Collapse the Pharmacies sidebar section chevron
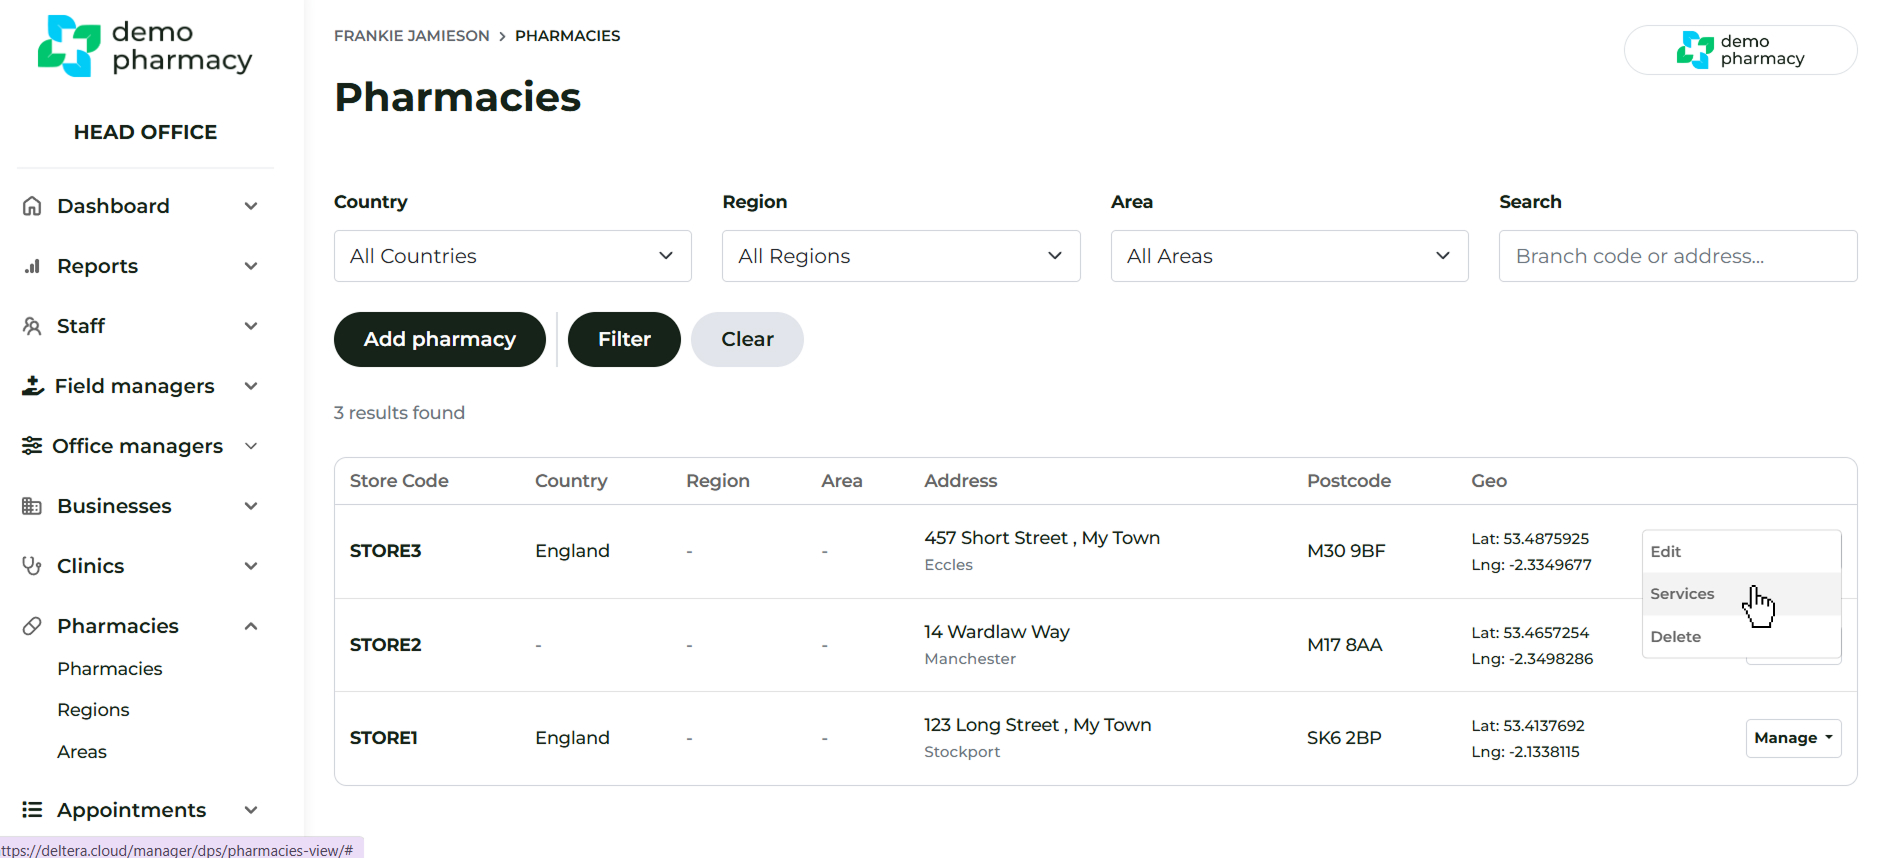This screenshot has width=1878, height=858. tap(251, 626)
